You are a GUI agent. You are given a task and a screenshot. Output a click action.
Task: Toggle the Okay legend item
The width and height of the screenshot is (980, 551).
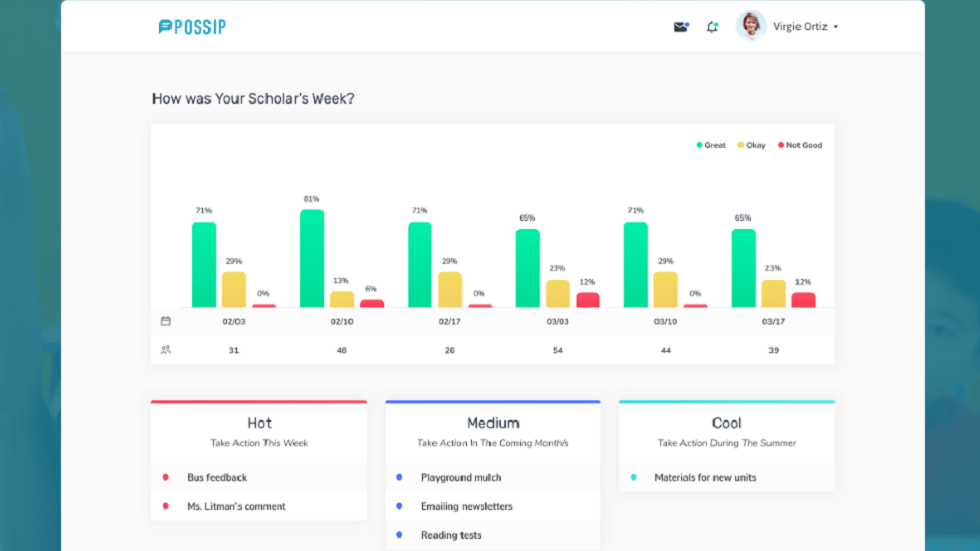coord(751,145)
